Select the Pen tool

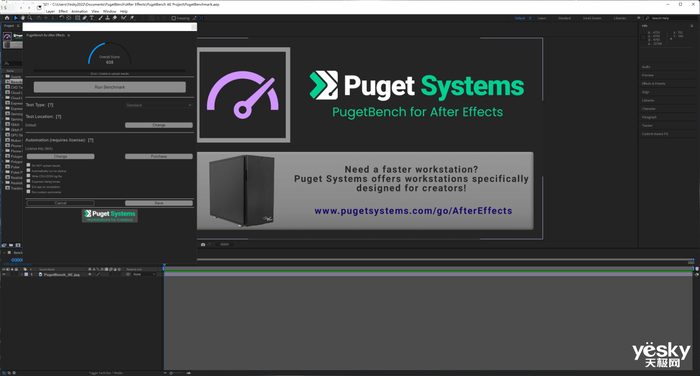[x=85, y=18]
